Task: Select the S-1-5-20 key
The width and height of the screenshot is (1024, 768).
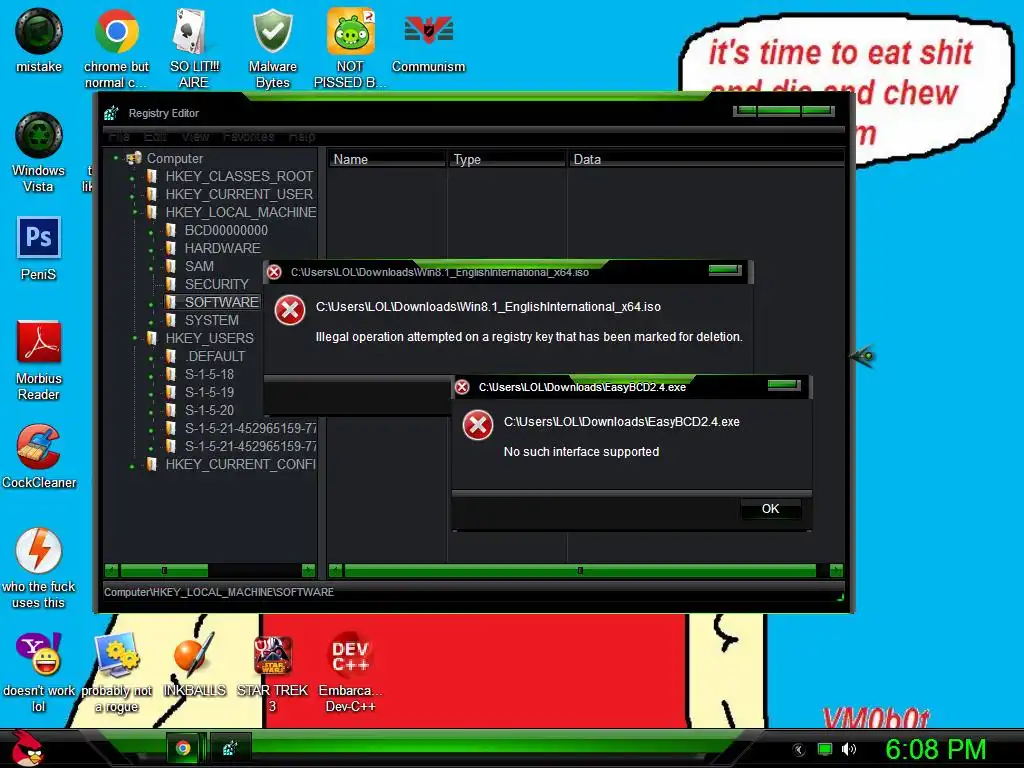Action: click(209, 410)
